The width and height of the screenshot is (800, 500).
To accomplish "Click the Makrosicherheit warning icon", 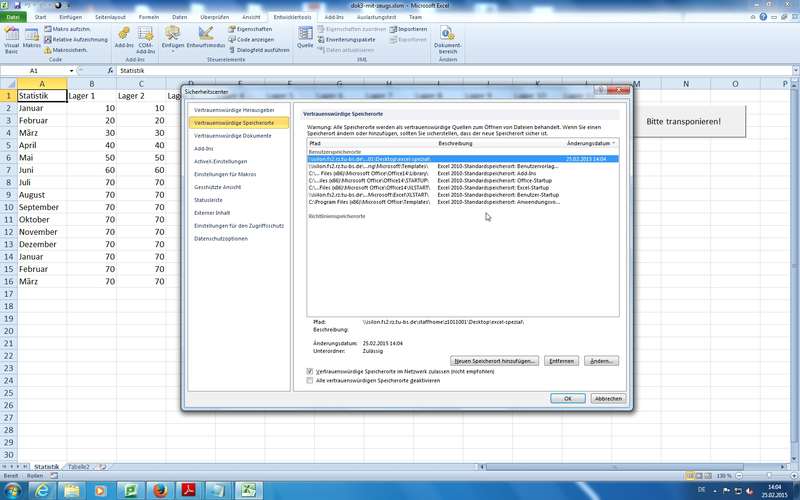I will pyautogui.click(x=48, y=51).
